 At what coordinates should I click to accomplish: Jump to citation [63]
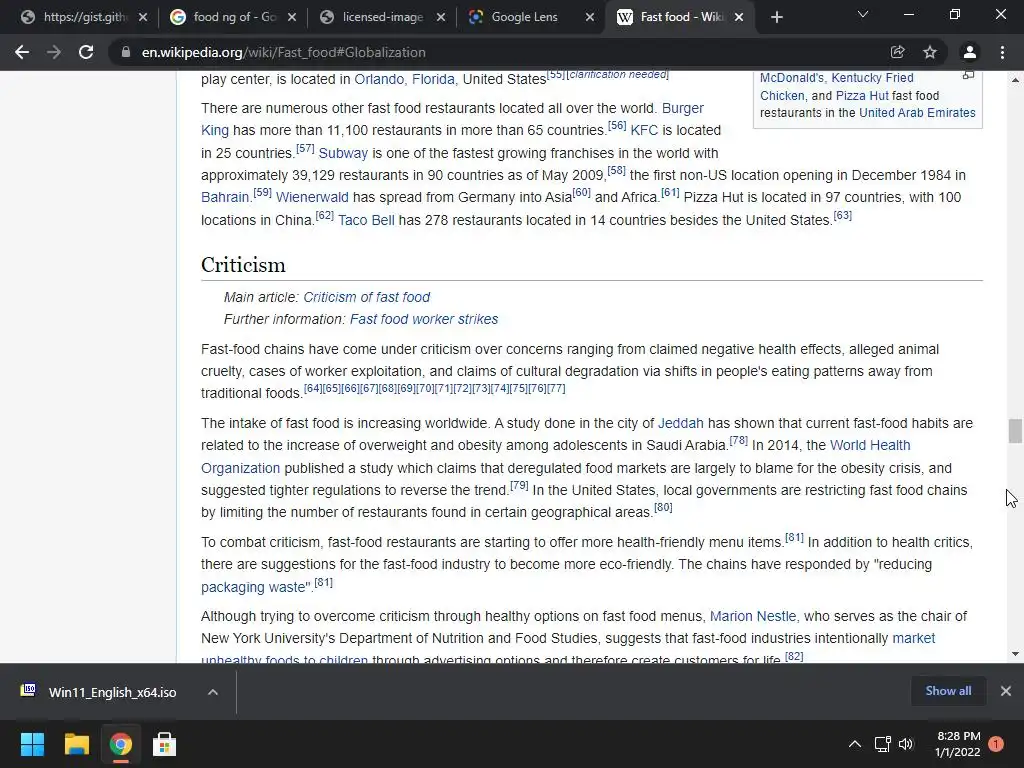point(842,216)
